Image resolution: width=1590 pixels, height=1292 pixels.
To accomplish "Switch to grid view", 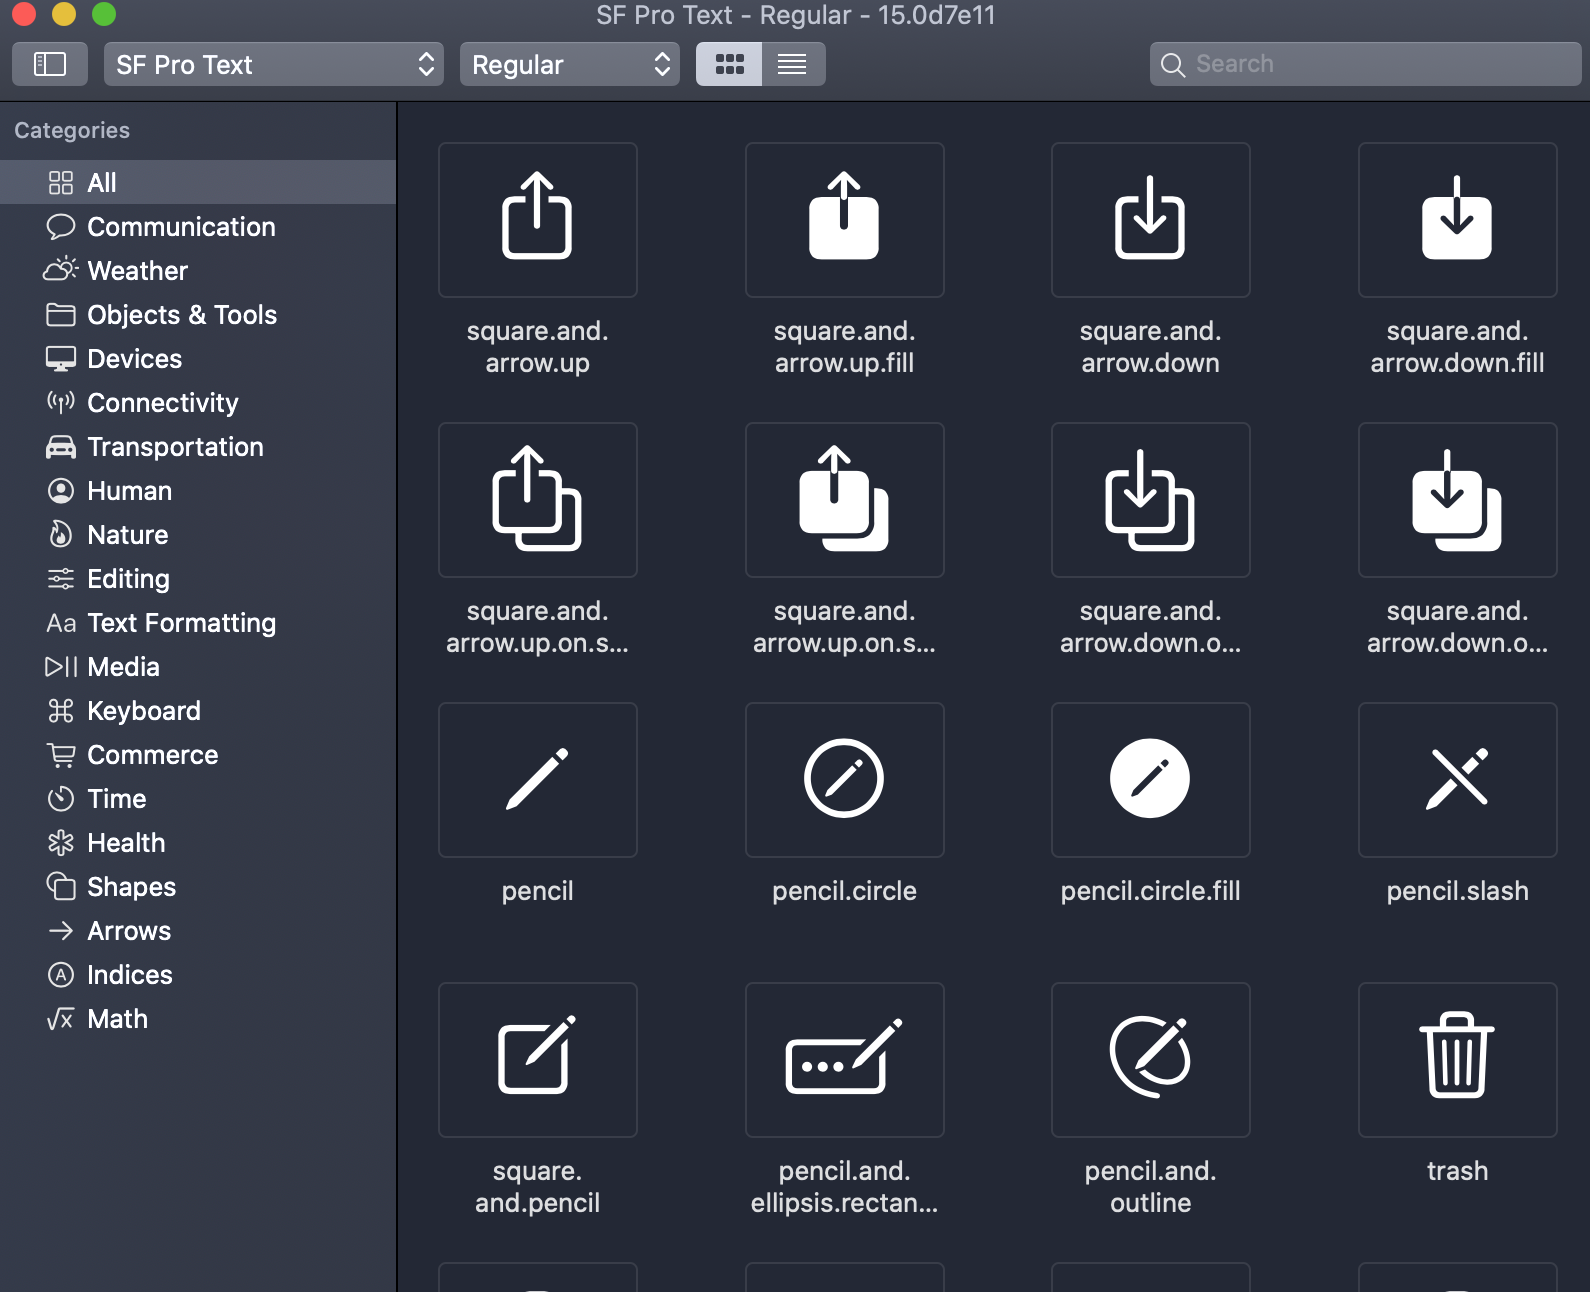I will click(x=729, y=64).
